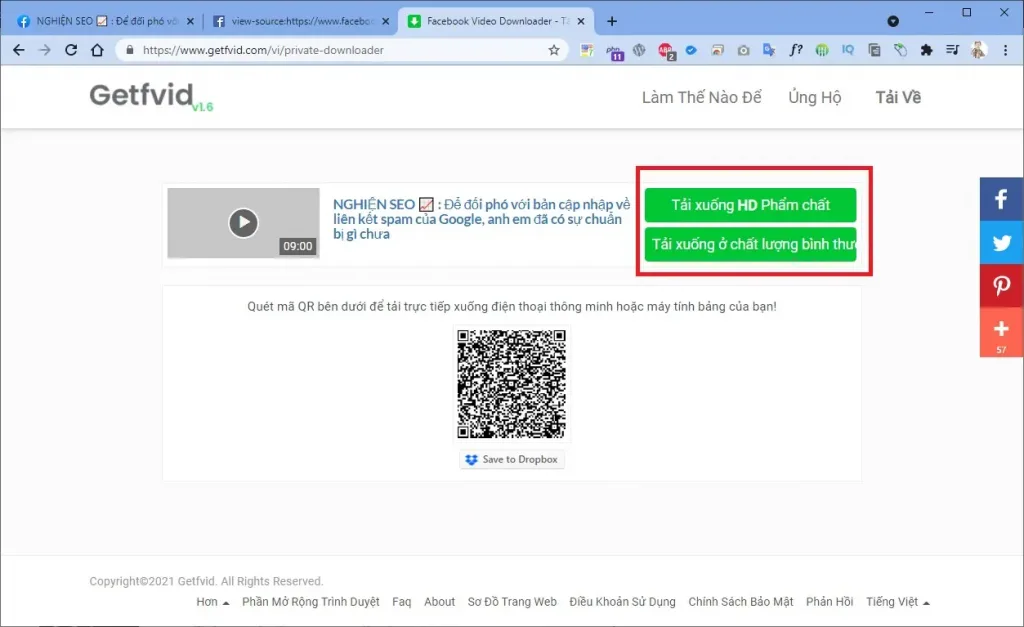Click the AdBlock Plus extension icon
The width and height of the screenshot is (1024, 627).
[666, 50]
